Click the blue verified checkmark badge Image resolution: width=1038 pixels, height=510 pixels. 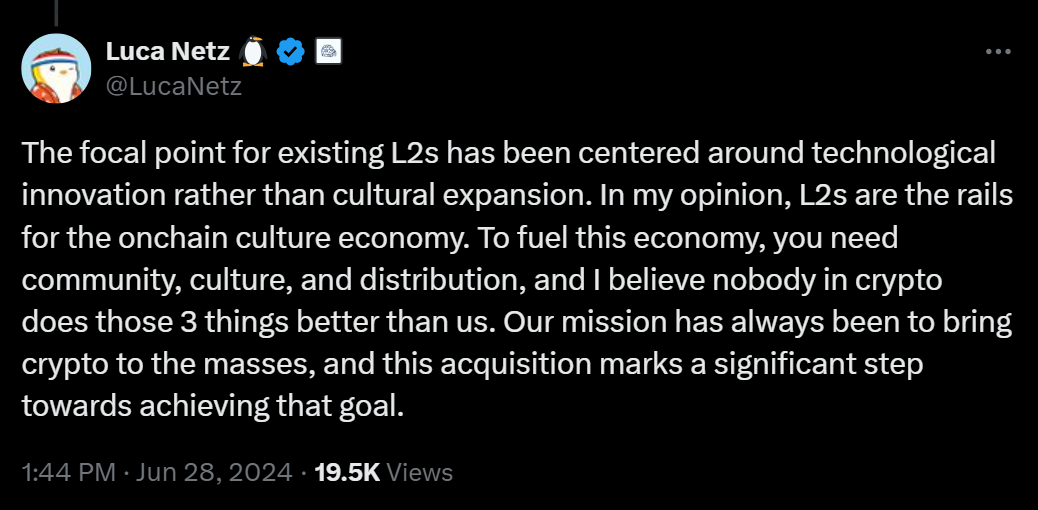(290, 52)
